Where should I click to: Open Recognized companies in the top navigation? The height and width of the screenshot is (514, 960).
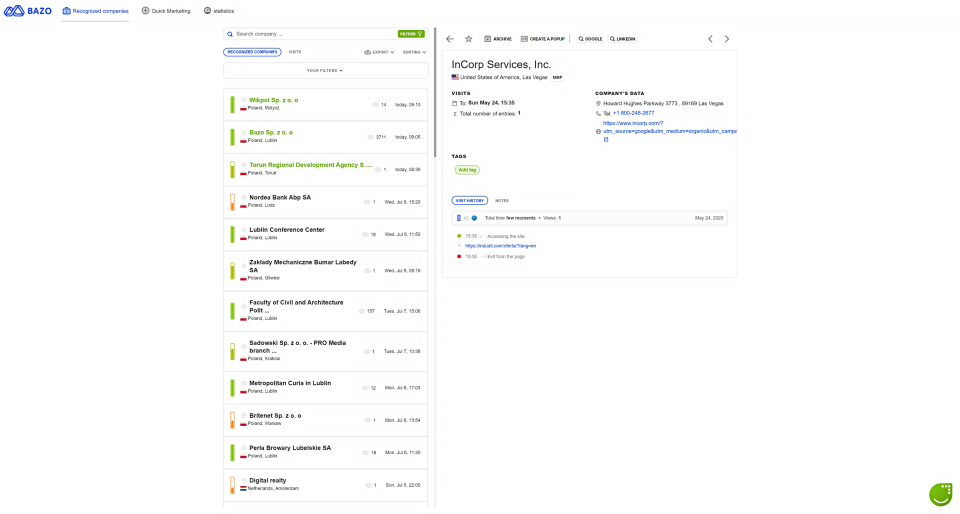tap(96, 11)
